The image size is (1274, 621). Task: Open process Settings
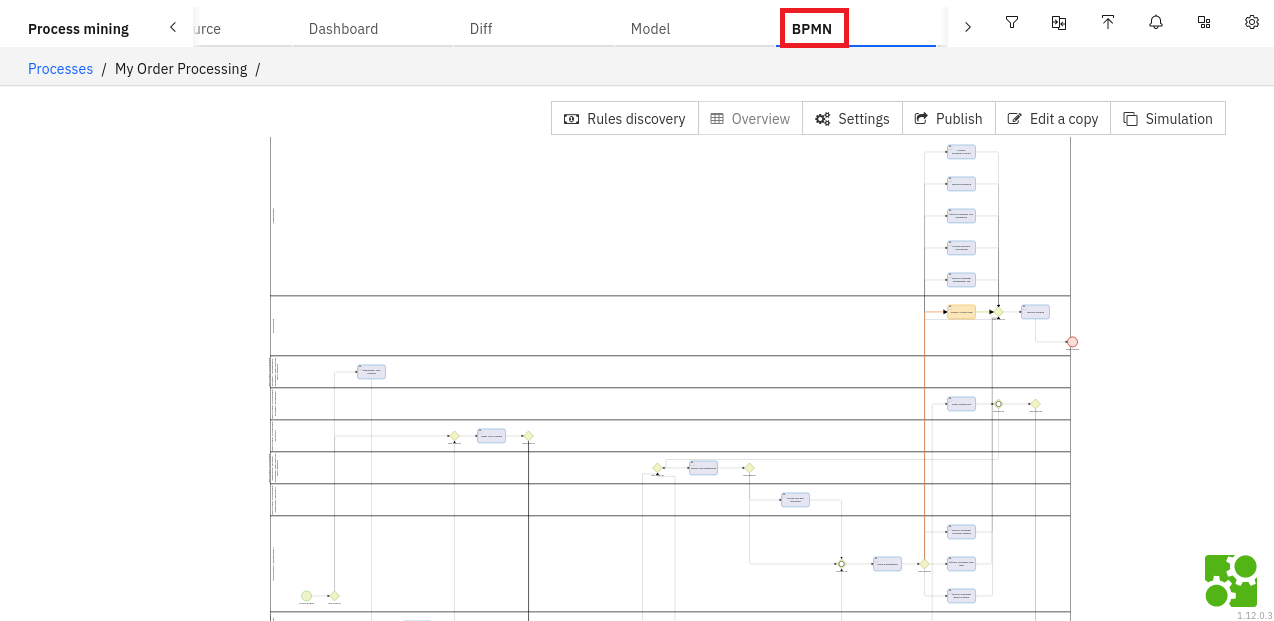pyautogui.click(x=852, y=118)
